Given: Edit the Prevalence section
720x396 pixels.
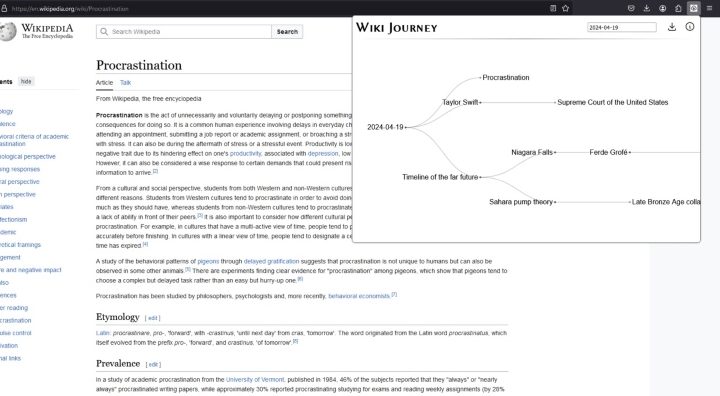Looking at the screenshot, I should pos(153,364).
